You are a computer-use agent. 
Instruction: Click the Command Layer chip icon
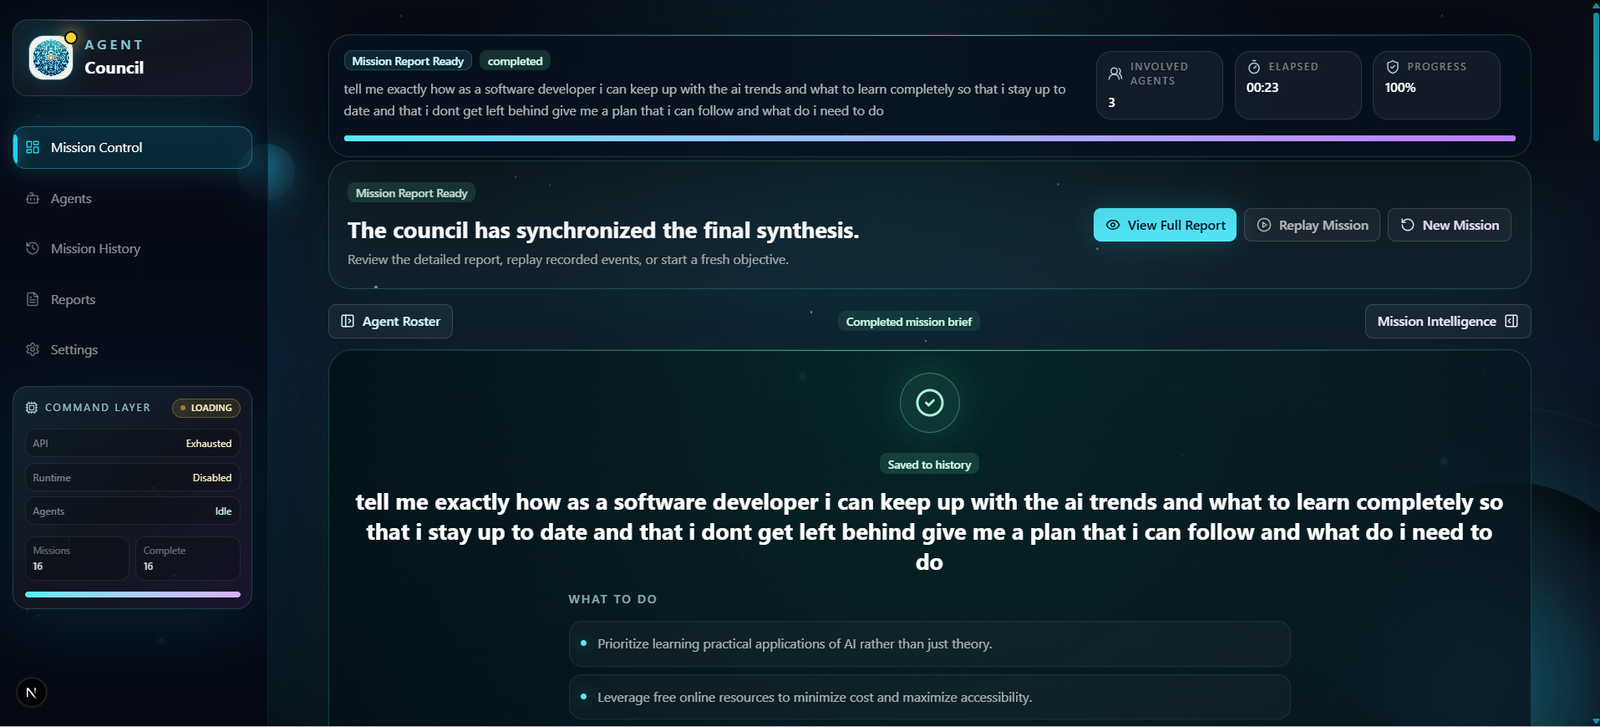tap(31, 408)
